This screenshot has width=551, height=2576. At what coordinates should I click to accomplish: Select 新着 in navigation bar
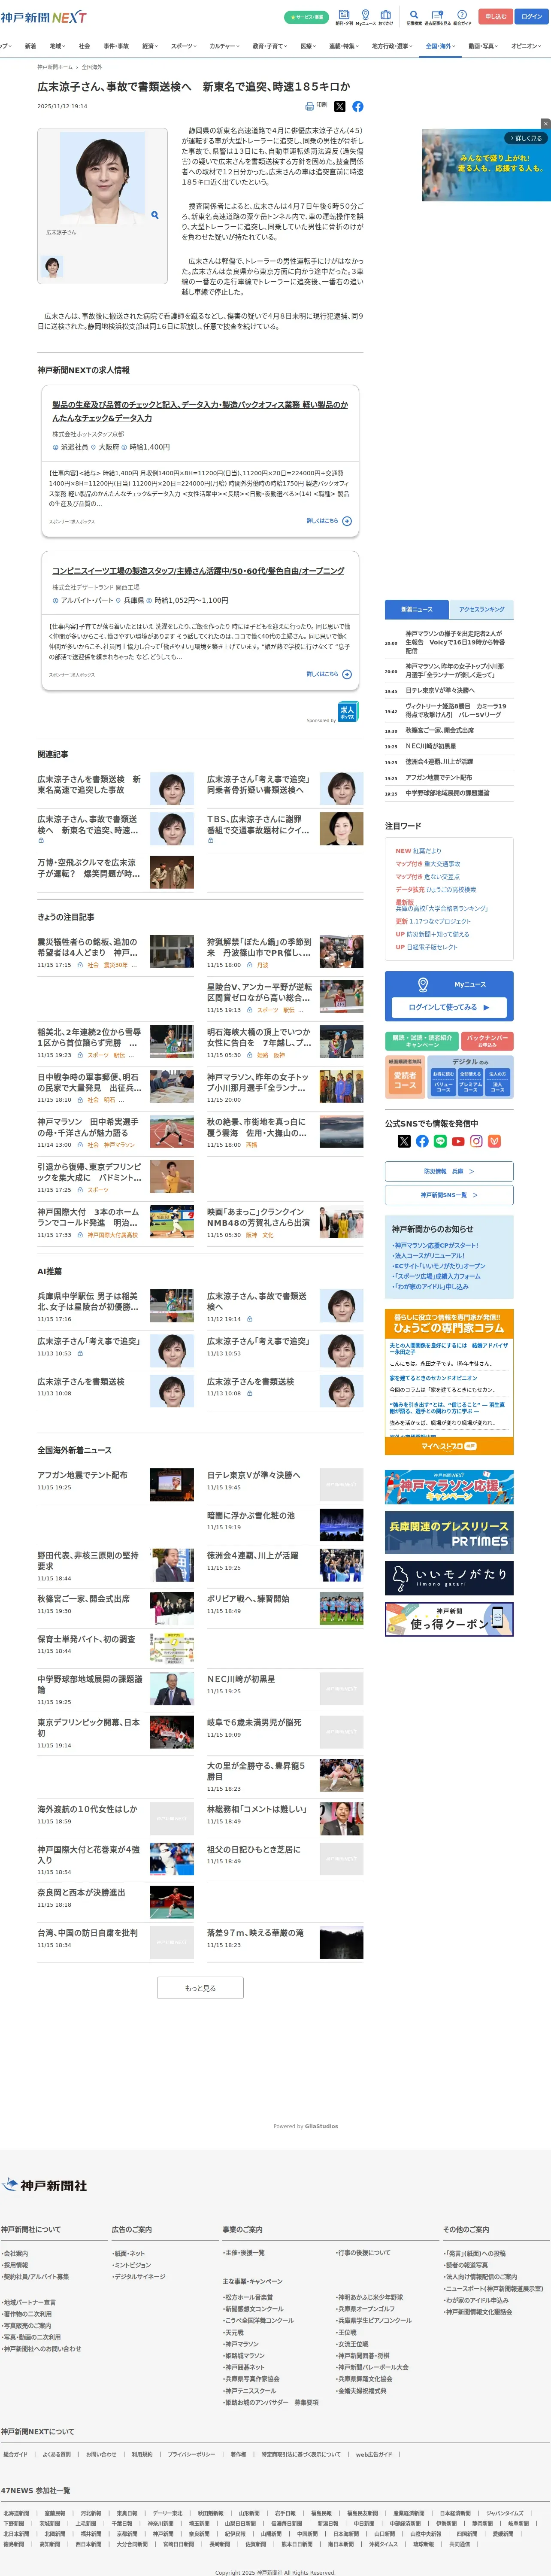point(30,46)
